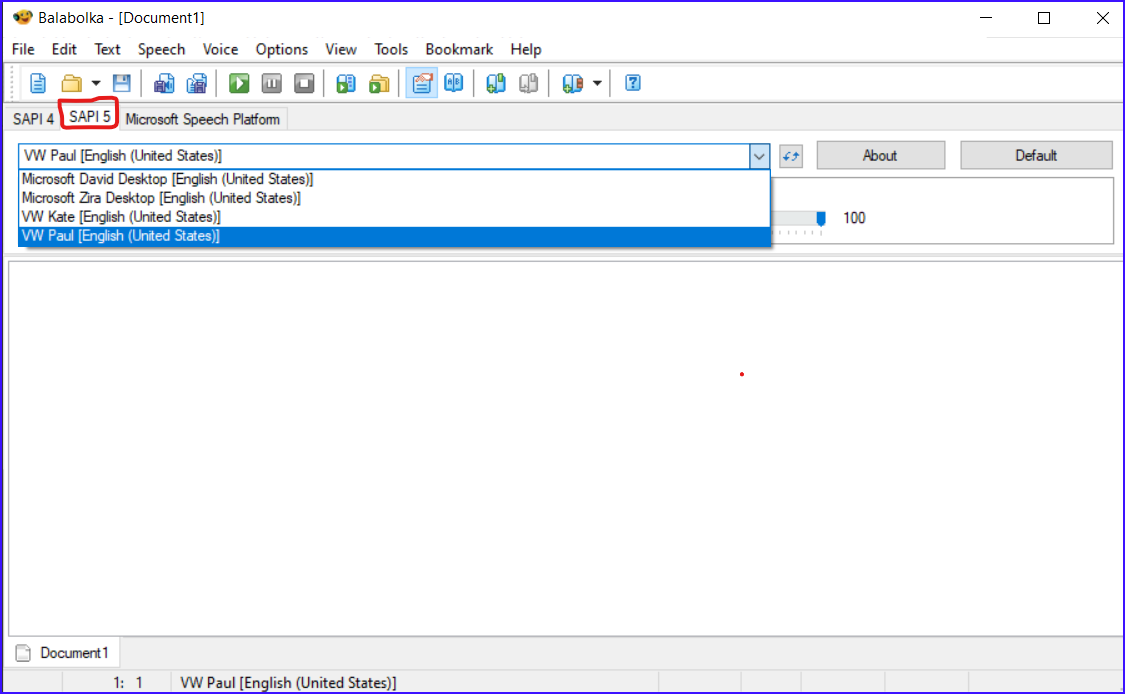Screen dimensions: 1125x694
Task: Click the named bookmarks book icon
Action: pyautogui.click(x=573, y=83)
